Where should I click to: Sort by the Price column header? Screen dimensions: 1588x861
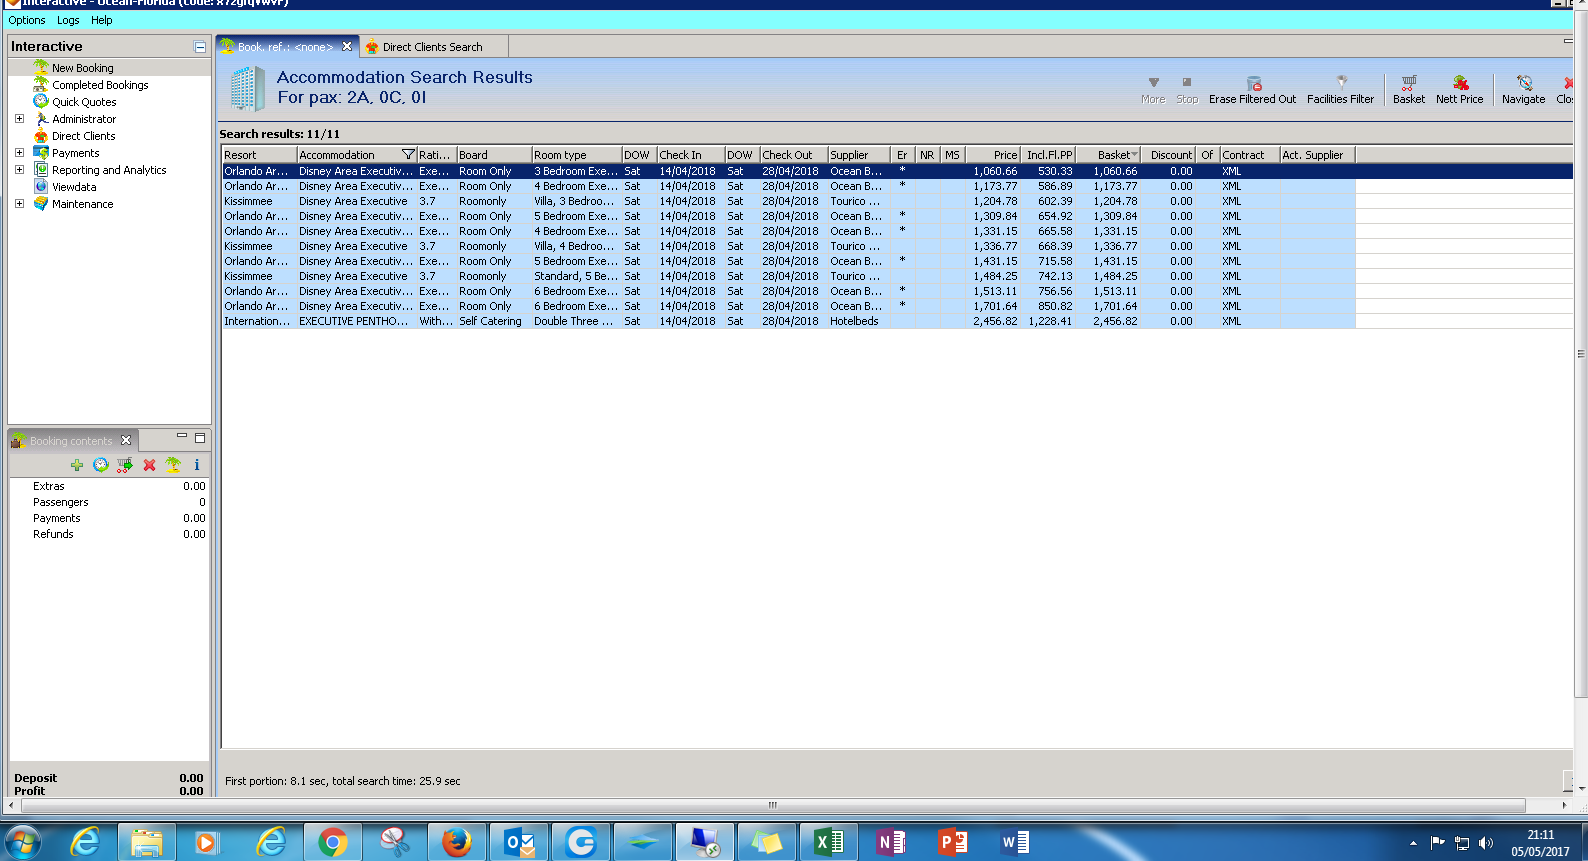pyautogui.click(x=992, y=155)
